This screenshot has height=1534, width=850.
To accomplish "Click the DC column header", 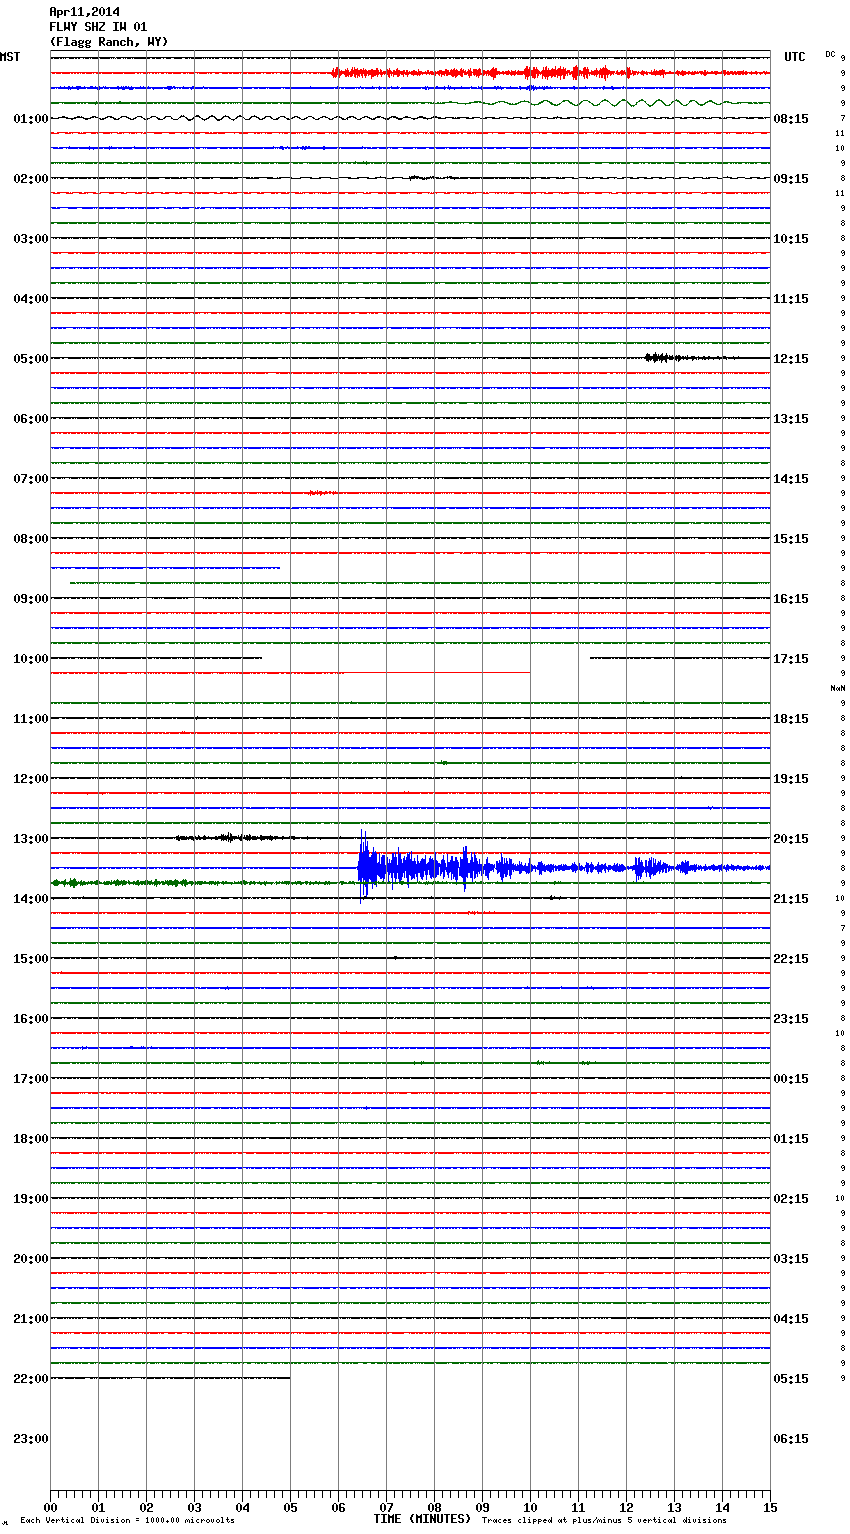I will point(830,54).
